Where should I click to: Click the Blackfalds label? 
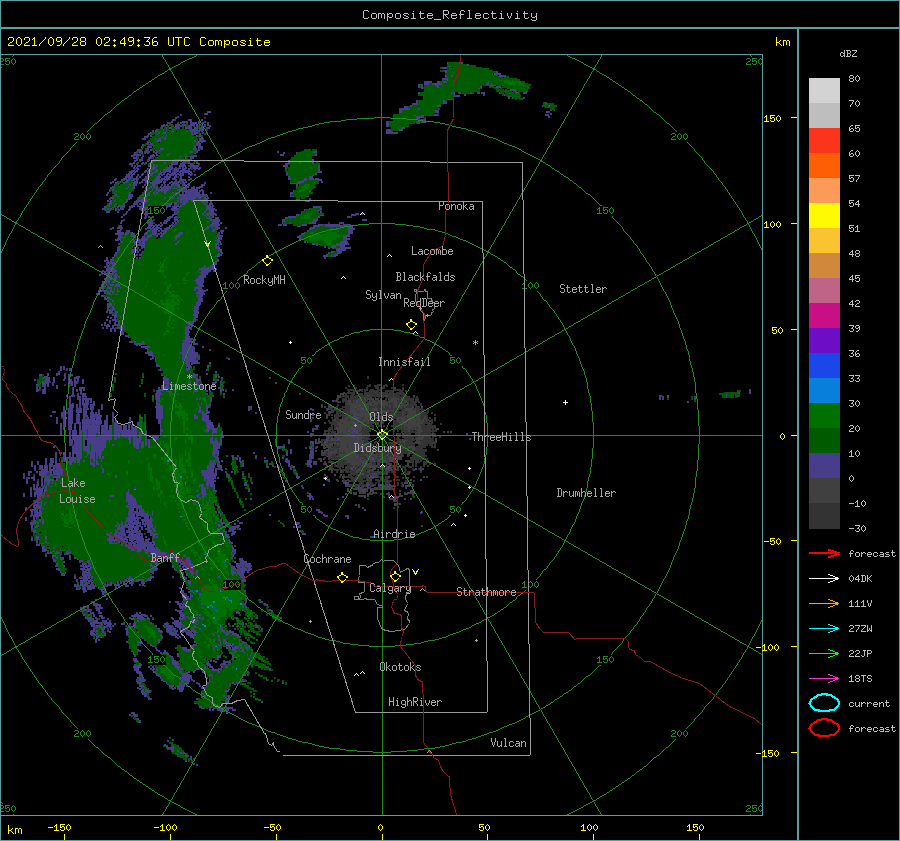(425, 277)
